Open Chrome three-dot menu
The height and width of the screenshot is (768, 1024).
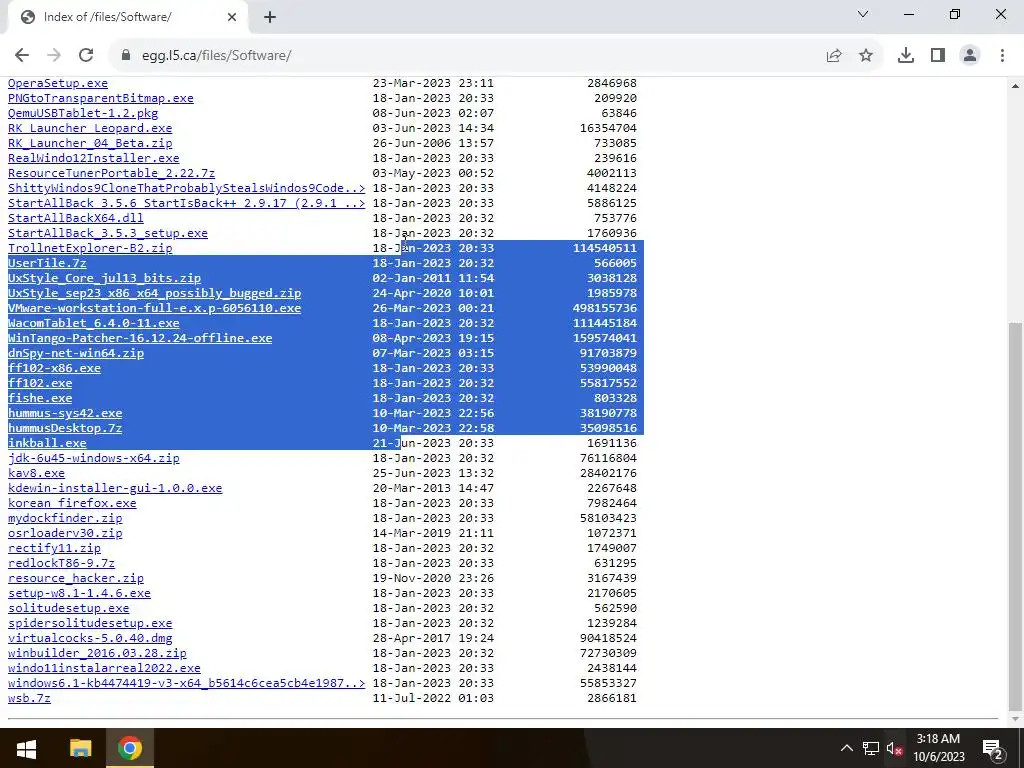[1002, 56]
